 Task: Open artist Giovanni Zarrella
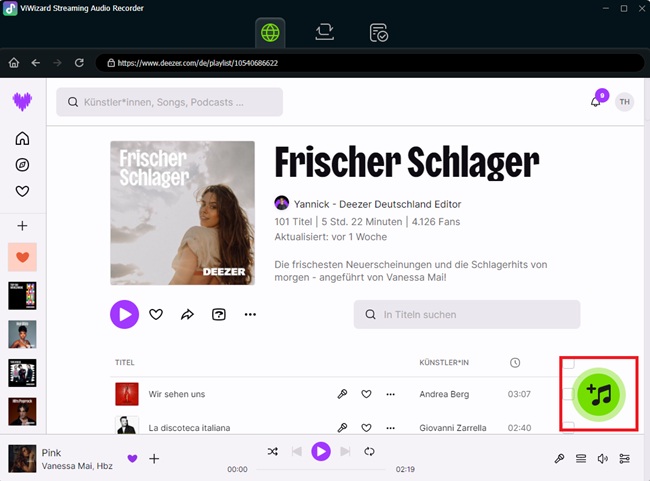point(453,428)
